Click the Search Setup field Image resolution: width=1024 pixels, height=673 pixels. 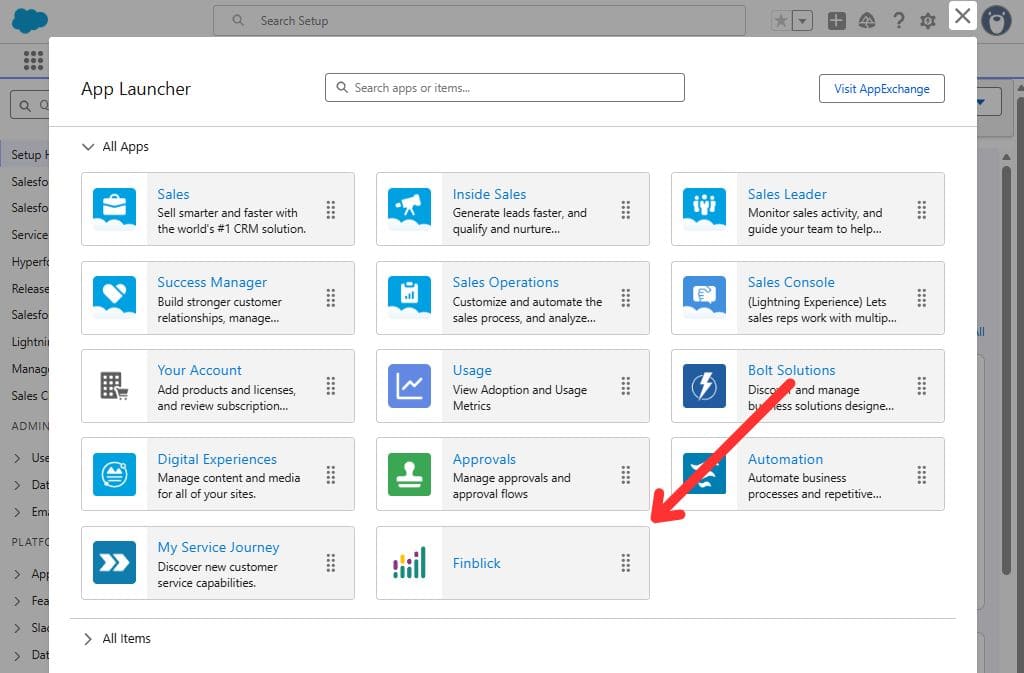(479, 21)
